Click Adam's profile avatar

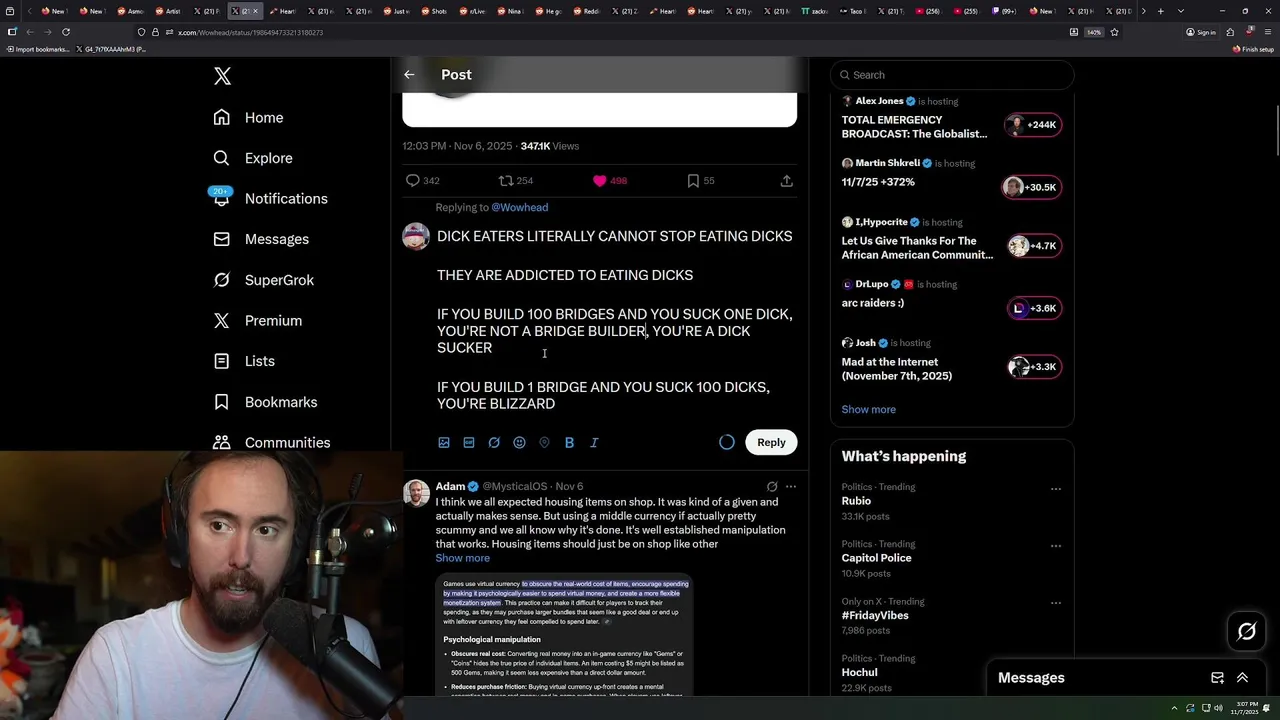coord(416,493)
